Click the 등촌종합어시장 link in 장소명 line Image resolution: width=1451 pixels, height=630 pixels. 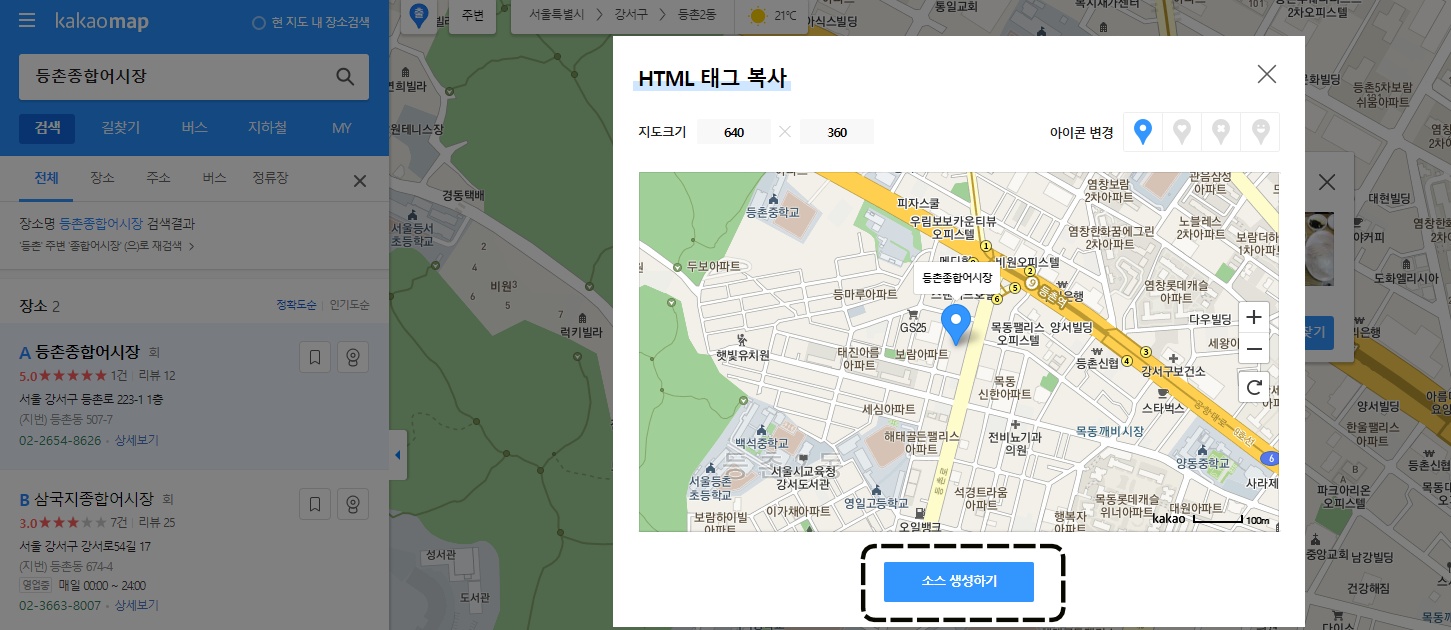pyautogui.click(x=101, y=224)
